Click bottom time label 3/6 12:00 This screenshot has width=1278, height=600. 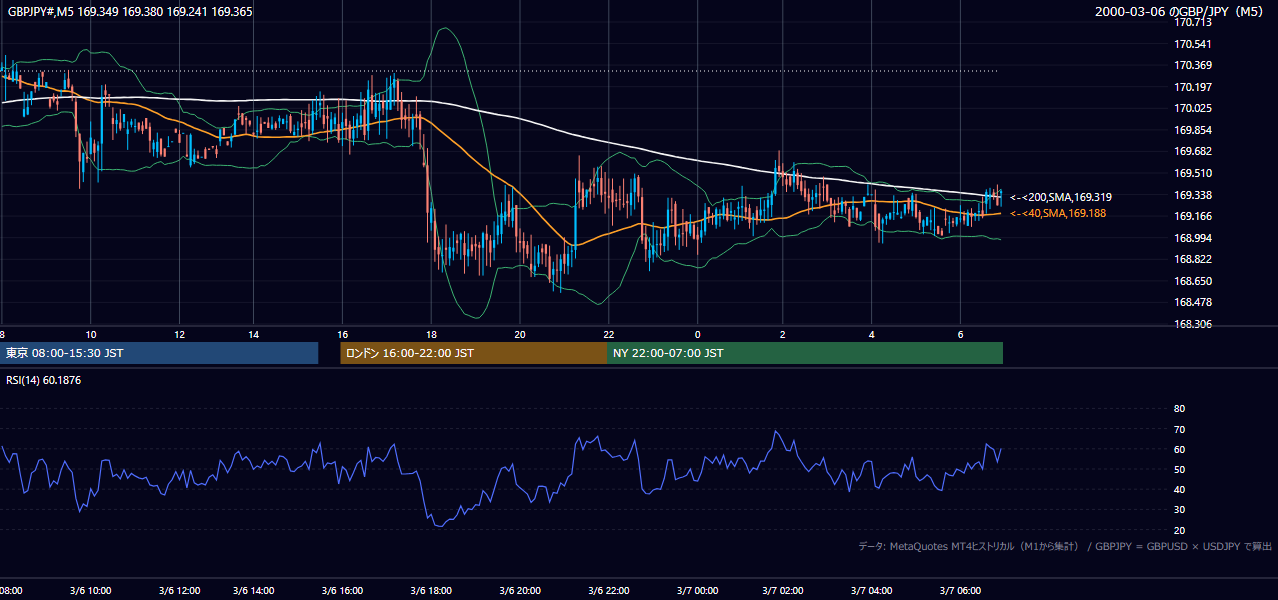pyautogui.click(x=178, y=591)
